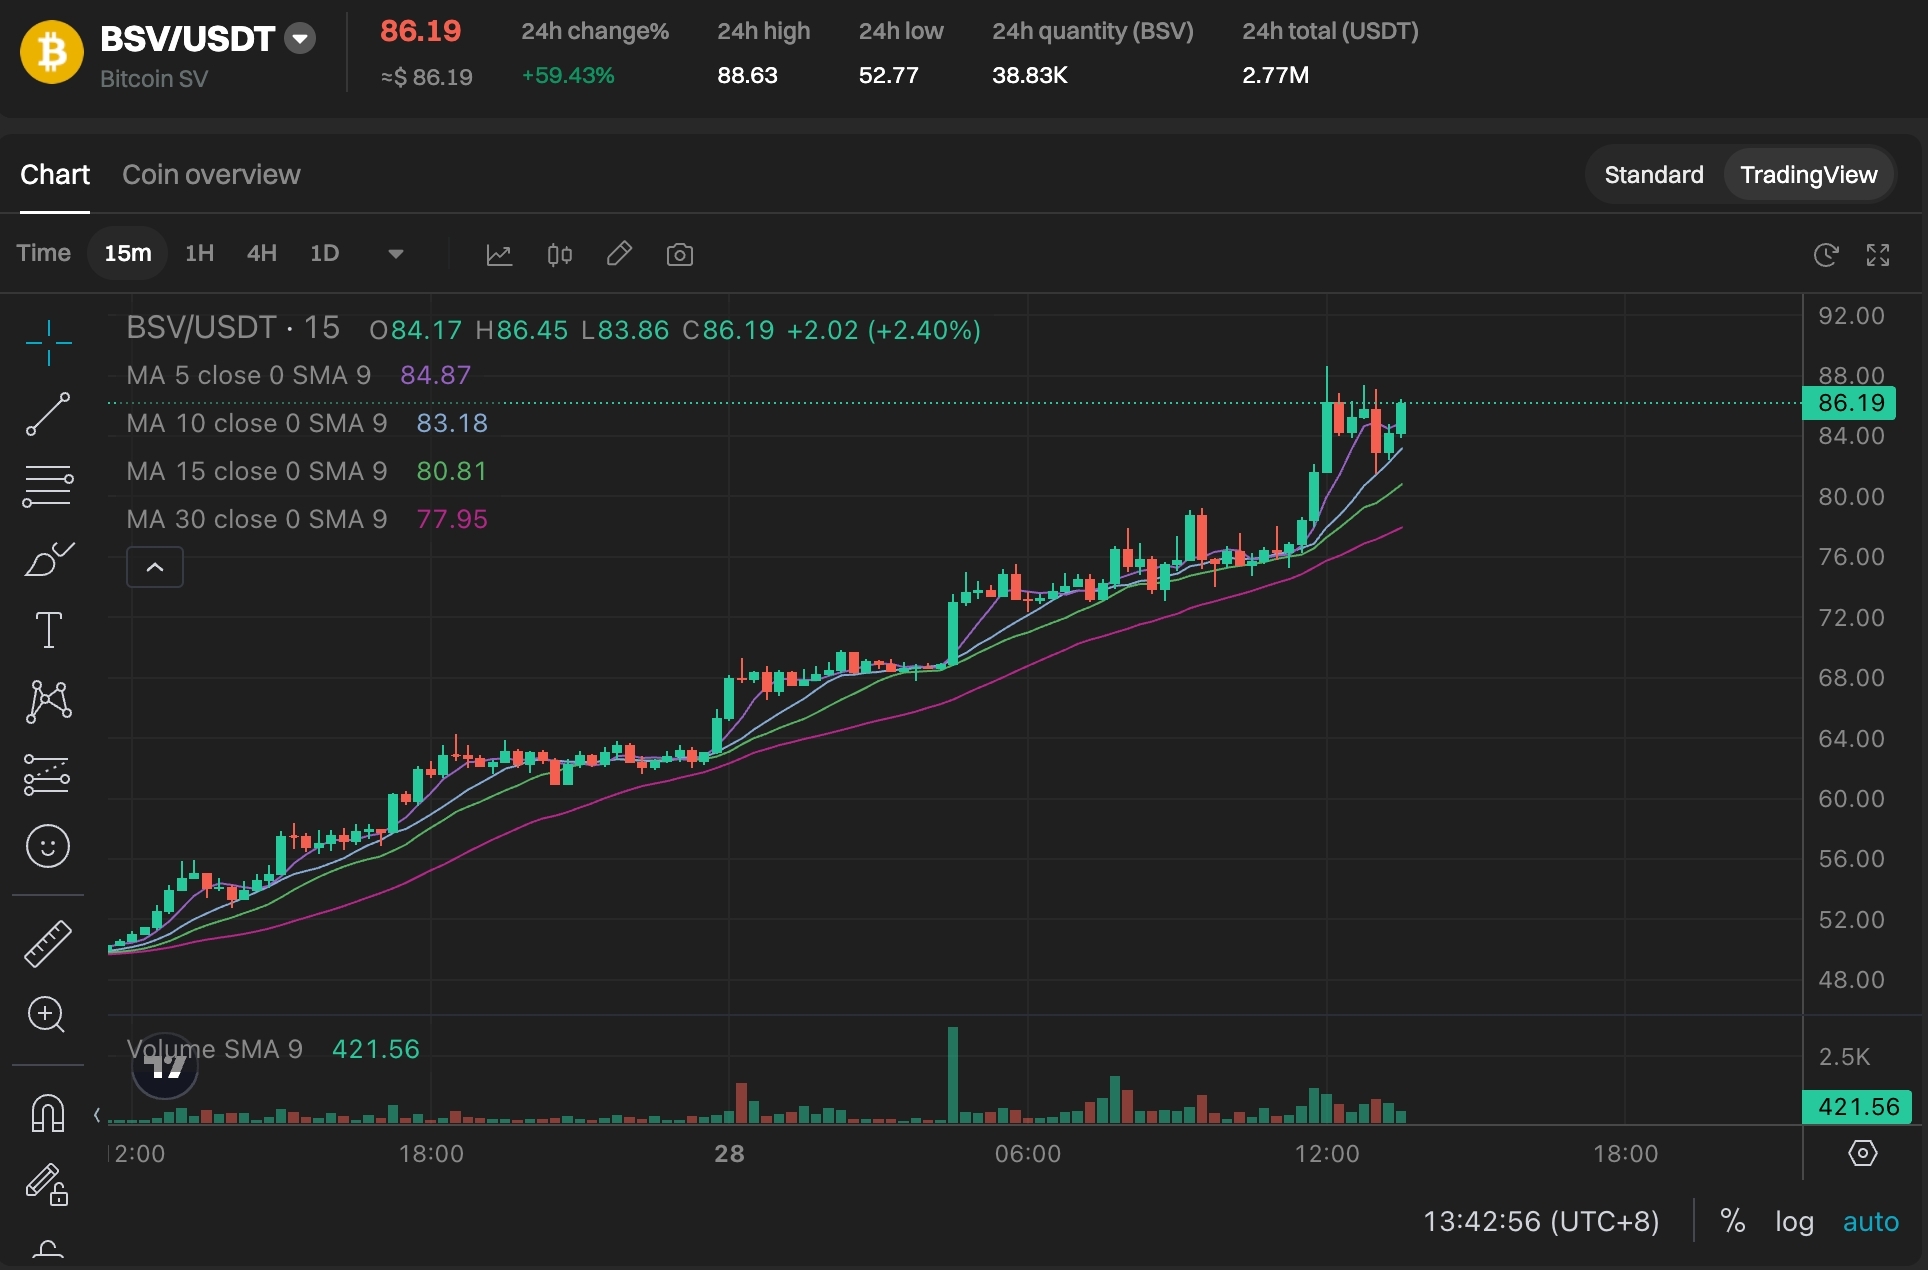
Task: Select the 1D timeframe
Action: [x=324, y=253]
